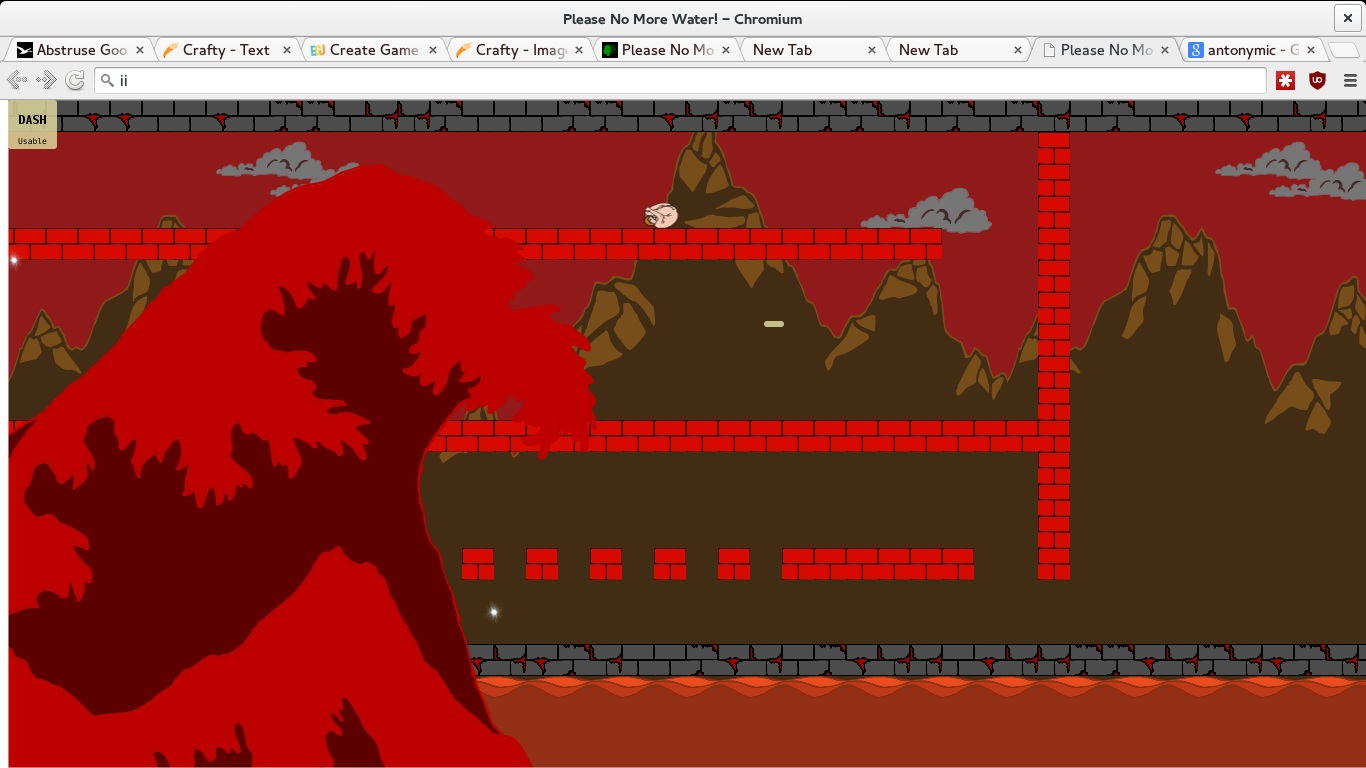Click the window title 'Please No More Water! – Chromium'

[682, 19]
